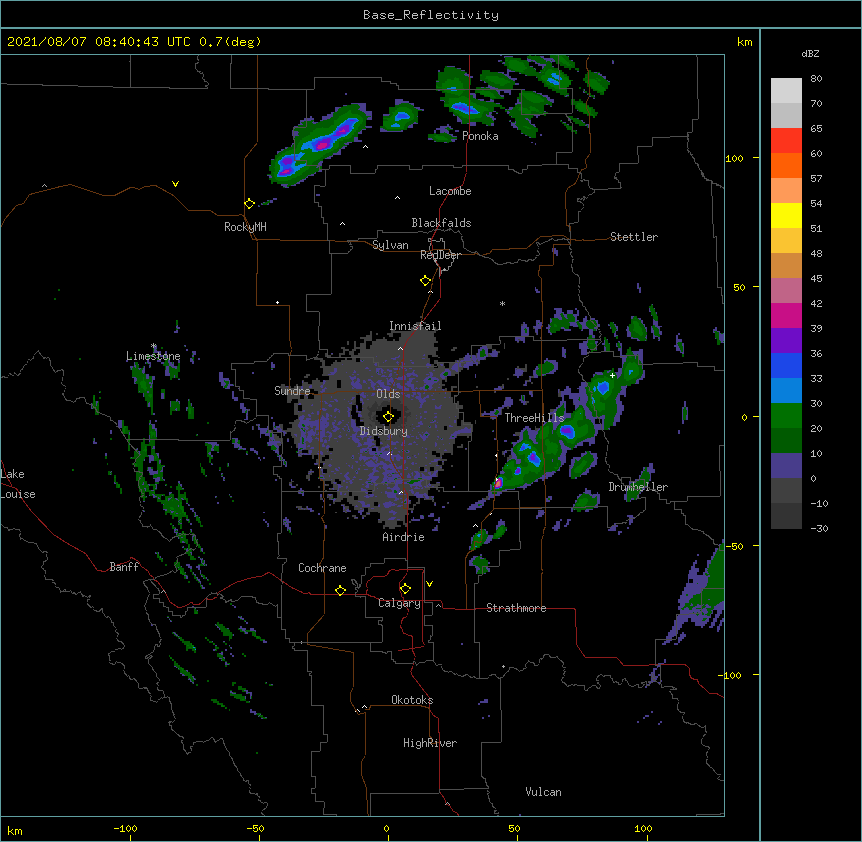Click the Sylvan label
This screenshot has width=862, height=842.
tap(390, 245)
